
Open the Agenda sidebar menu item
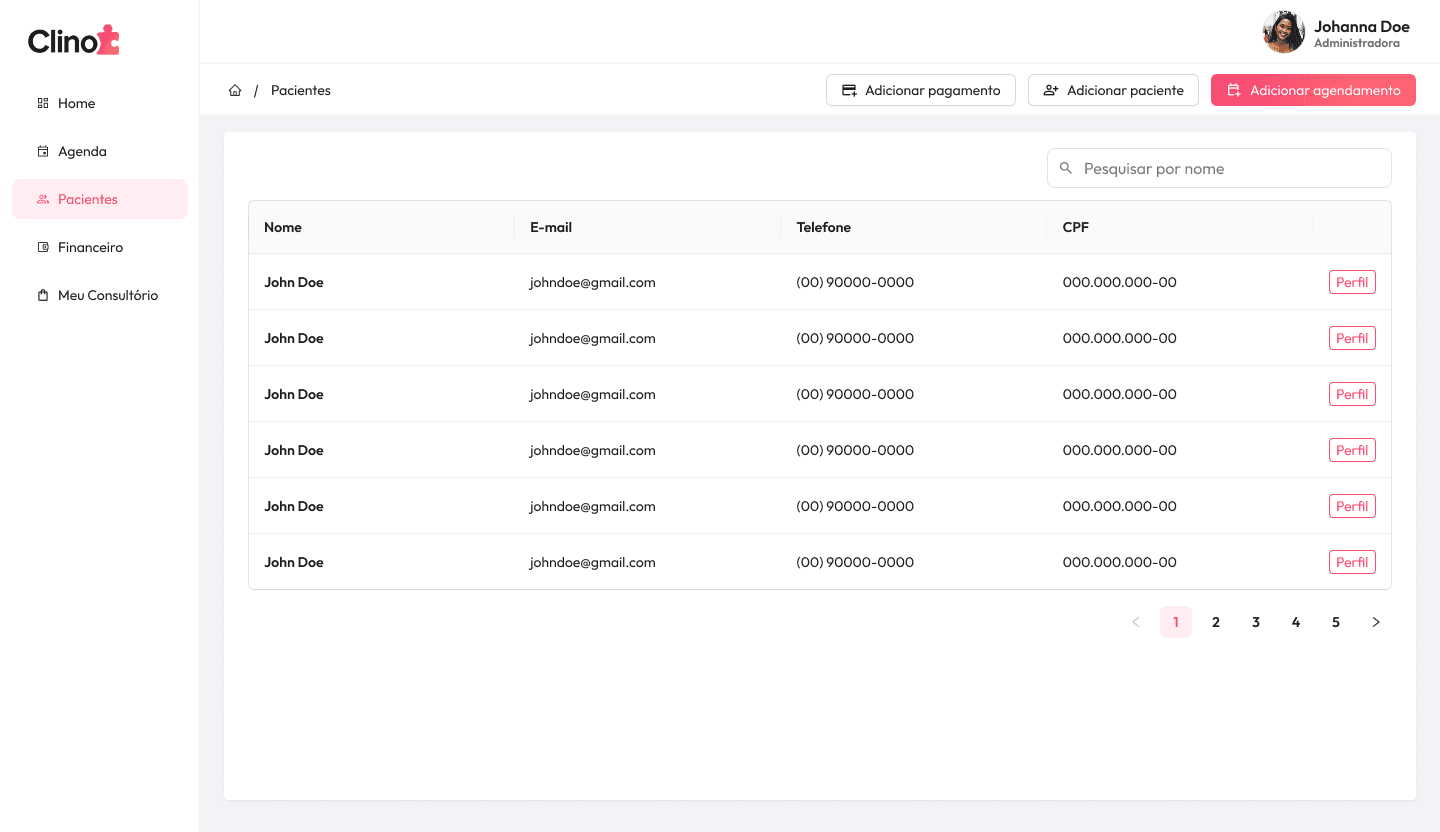coord(82,151)
